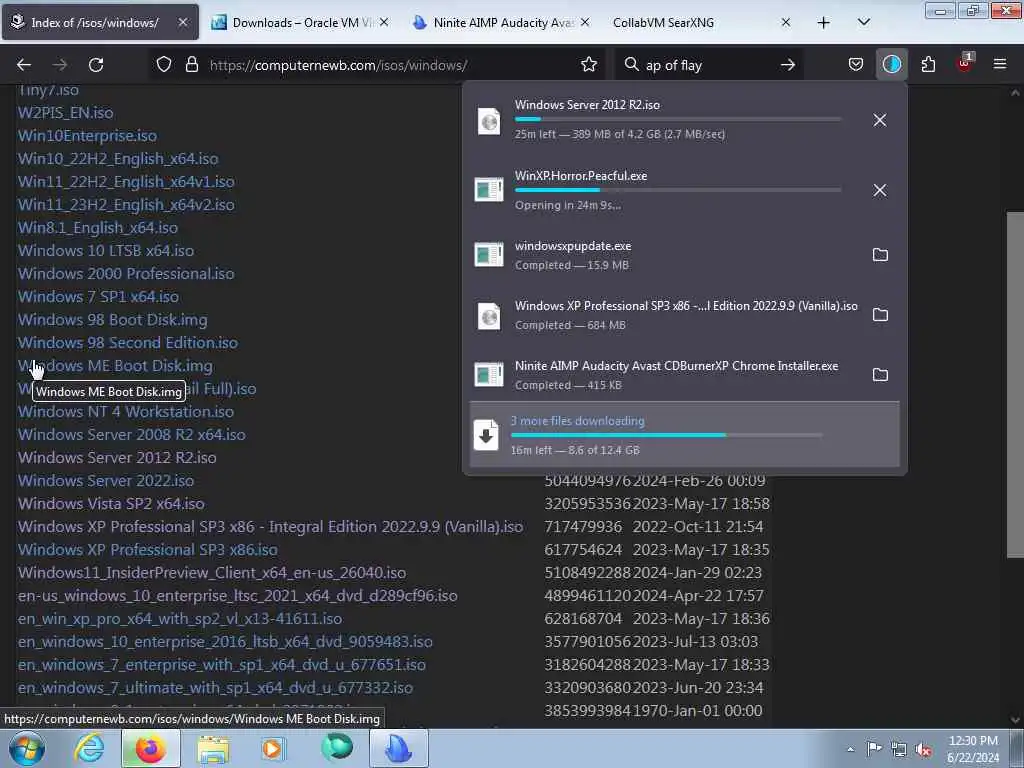Click the search box containing 'ap of flay'

pyautogui.click(x=709, y=65)
